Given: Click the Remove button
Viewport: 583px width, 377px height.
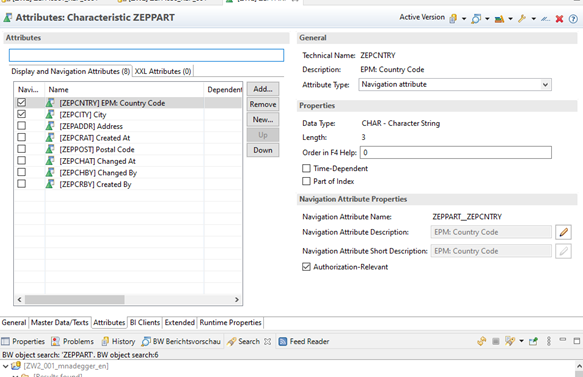Looking at the screenshot, I should [x=262, y=104].
